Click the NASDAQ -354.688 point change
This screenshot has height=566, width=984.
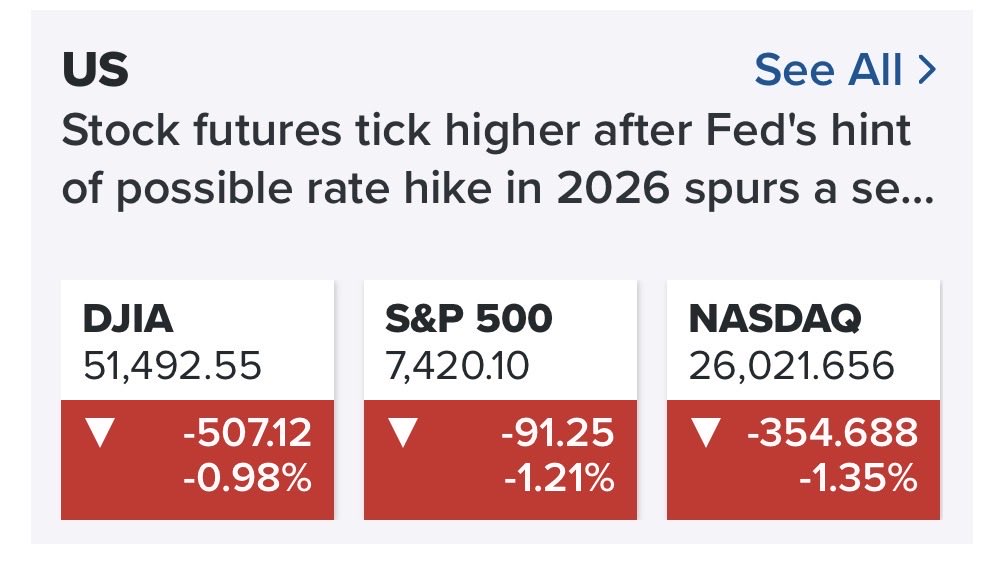click(832, 433)
